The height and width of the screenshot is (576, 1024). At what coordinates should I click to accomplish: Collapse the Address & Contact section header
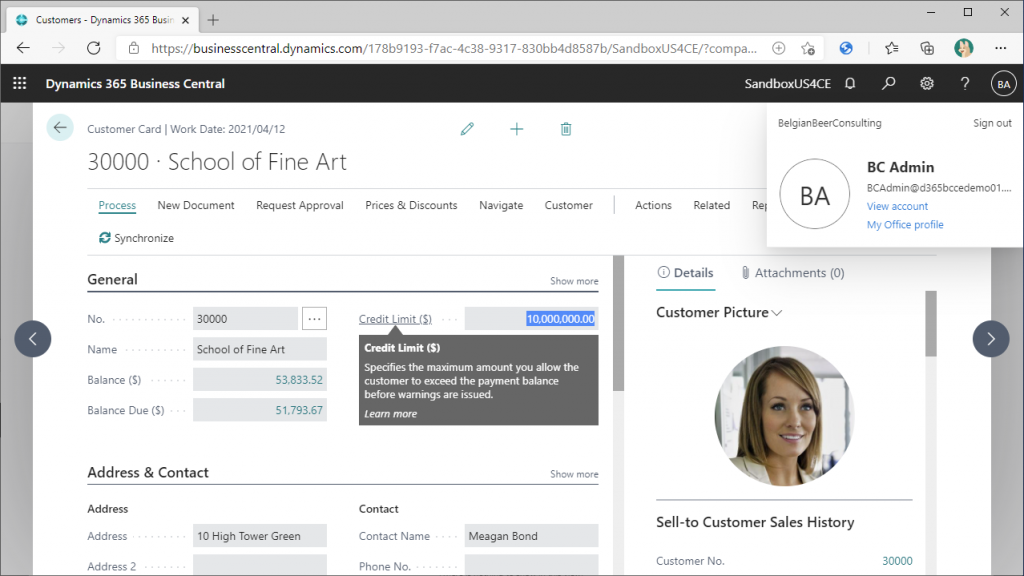click(148, 472)
